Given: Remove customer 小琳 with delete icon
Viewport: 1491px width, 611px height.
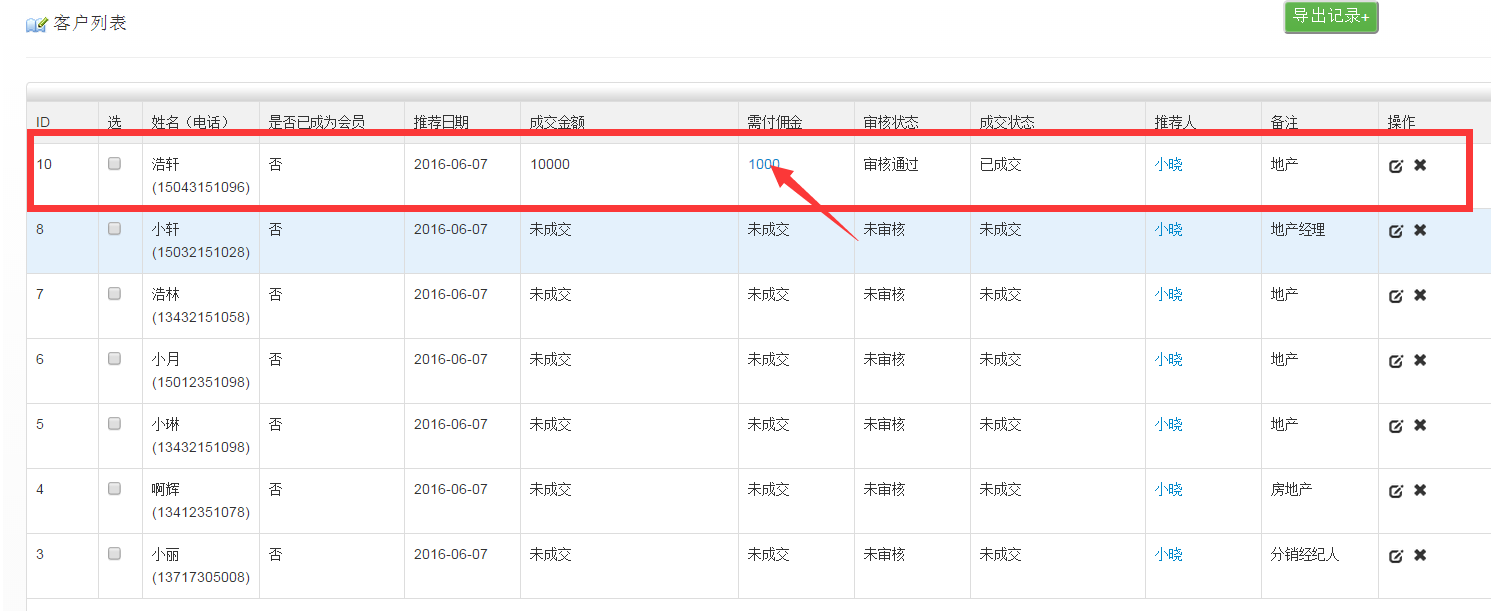Looking at the screenshot, I should pyautogui.click(x=1420, y=425).
